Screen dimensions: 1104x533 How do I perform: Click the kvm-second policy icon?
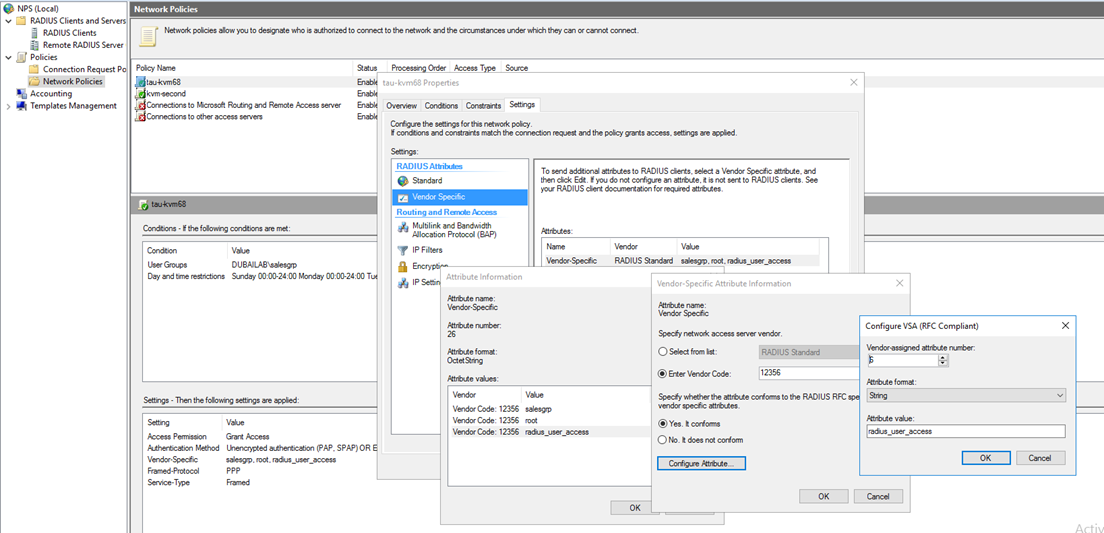point(141,93)
